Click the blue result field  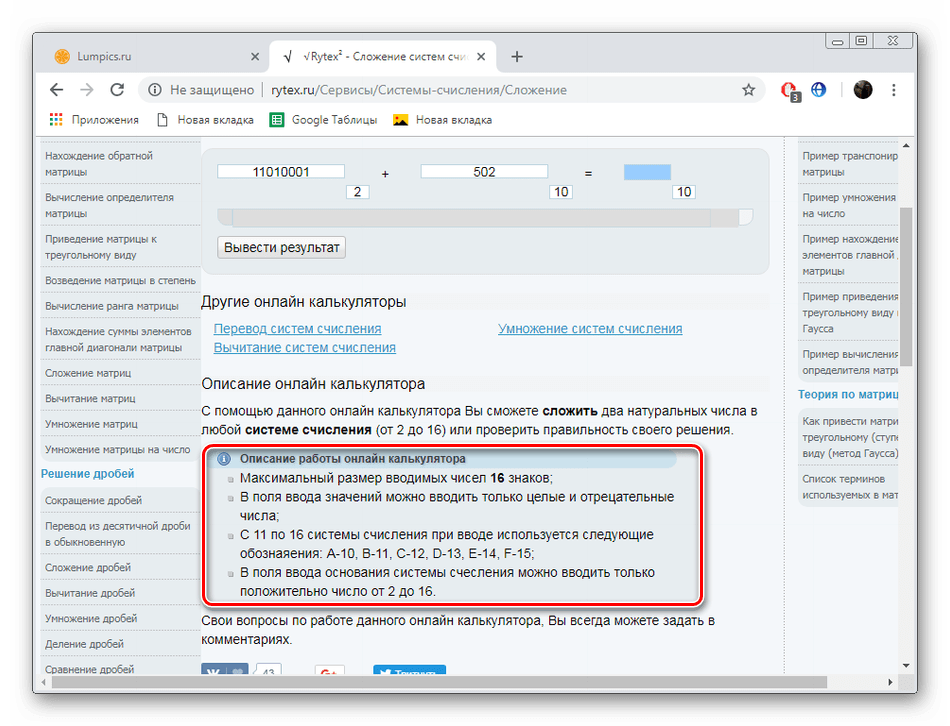pos(647,172)
